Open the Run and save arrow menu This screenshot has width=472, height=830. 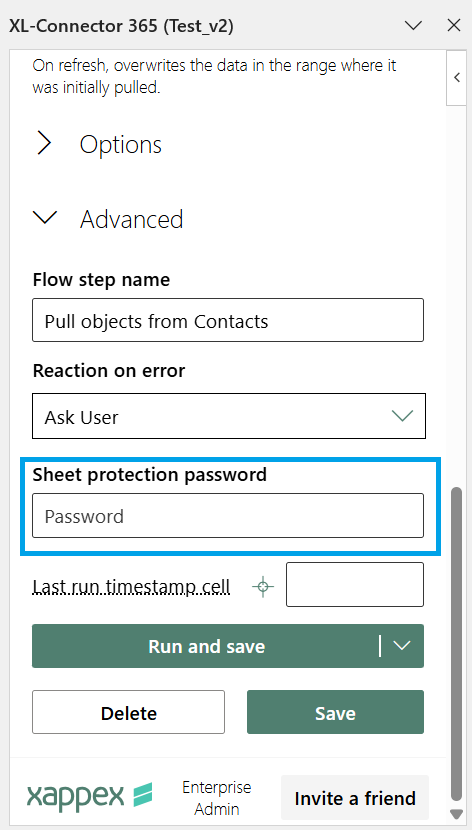402,646
